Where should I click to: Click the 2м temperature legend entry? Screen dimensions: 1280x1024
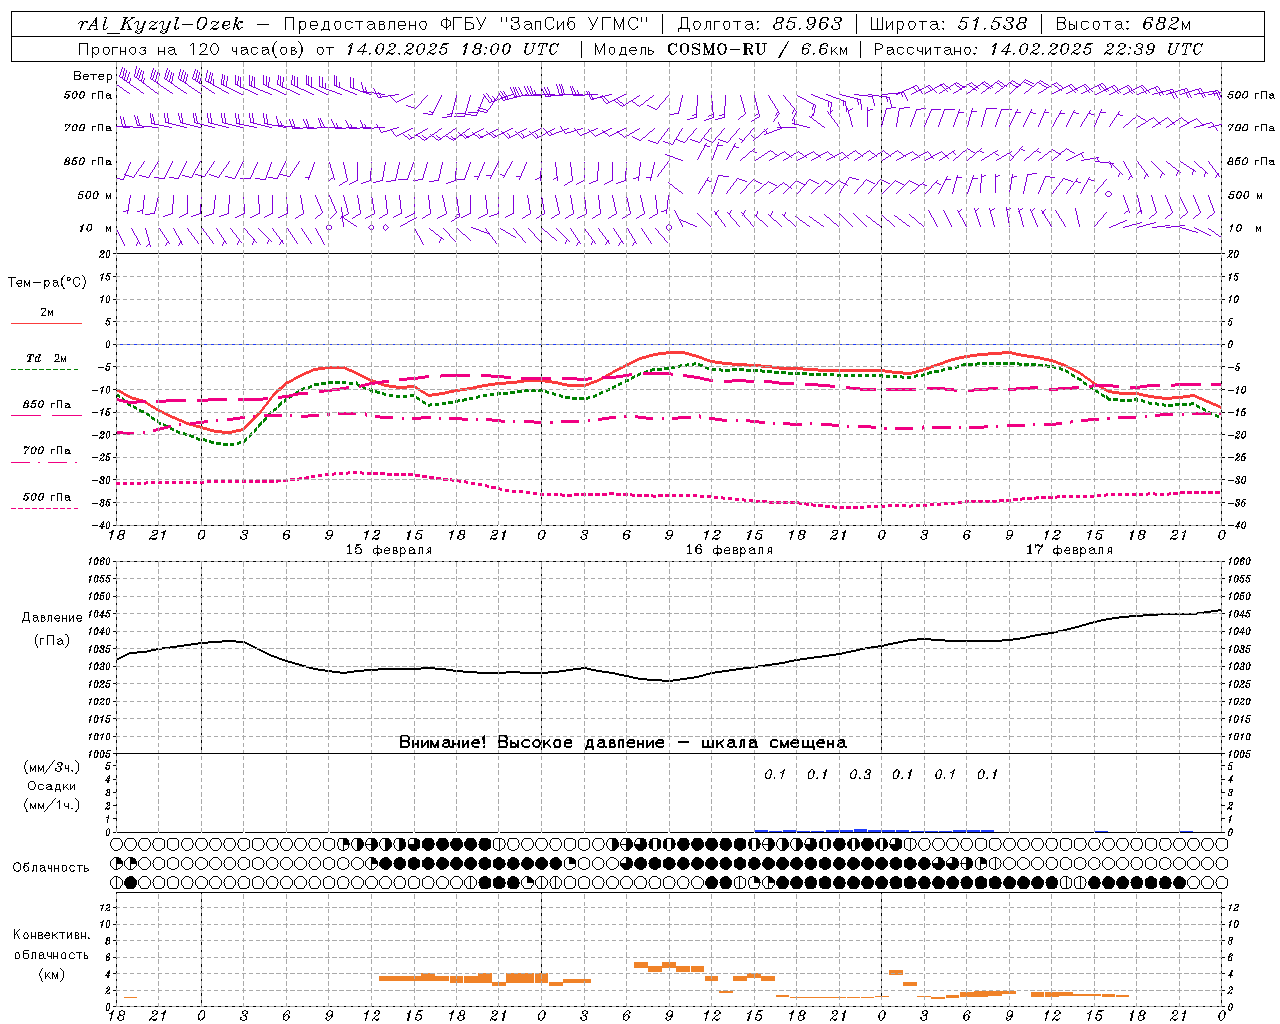[x=46, y=312]
